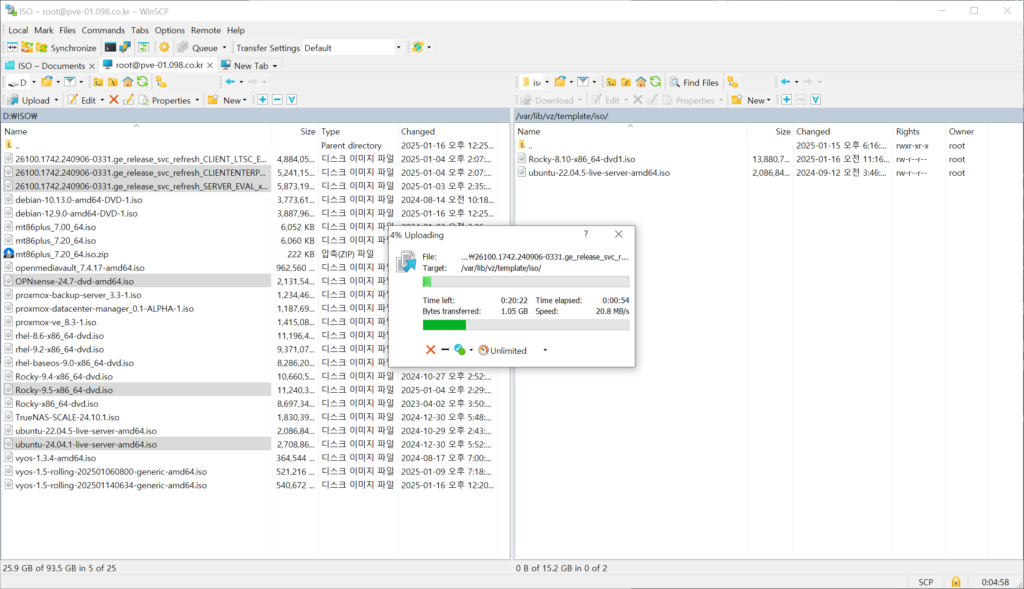1024x589 pixels.
Task: Expand the Queue dropdown arrow
Action: (224, 47)
